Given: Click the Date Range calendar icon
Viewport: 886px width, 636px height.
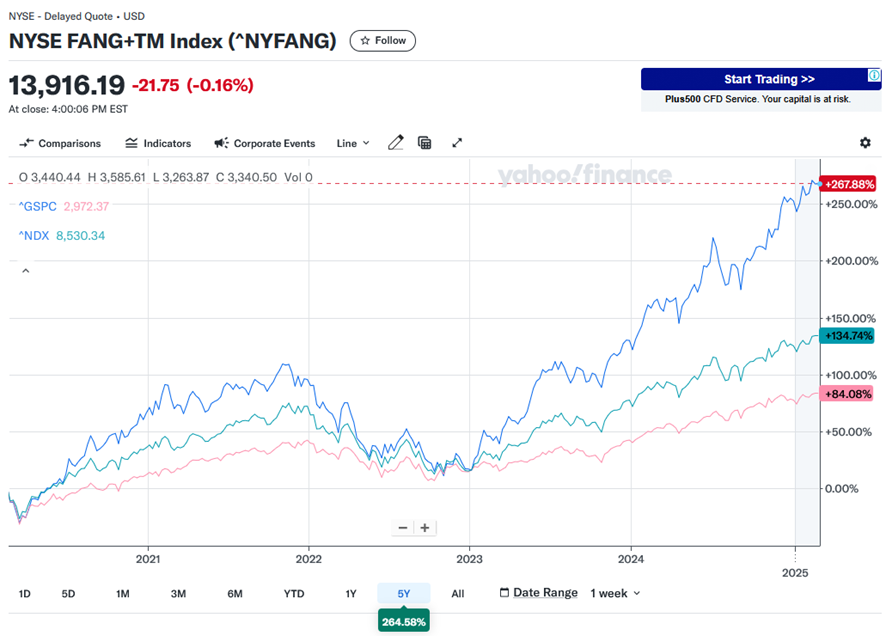Looking at the screenshot, I should point(504,593).
